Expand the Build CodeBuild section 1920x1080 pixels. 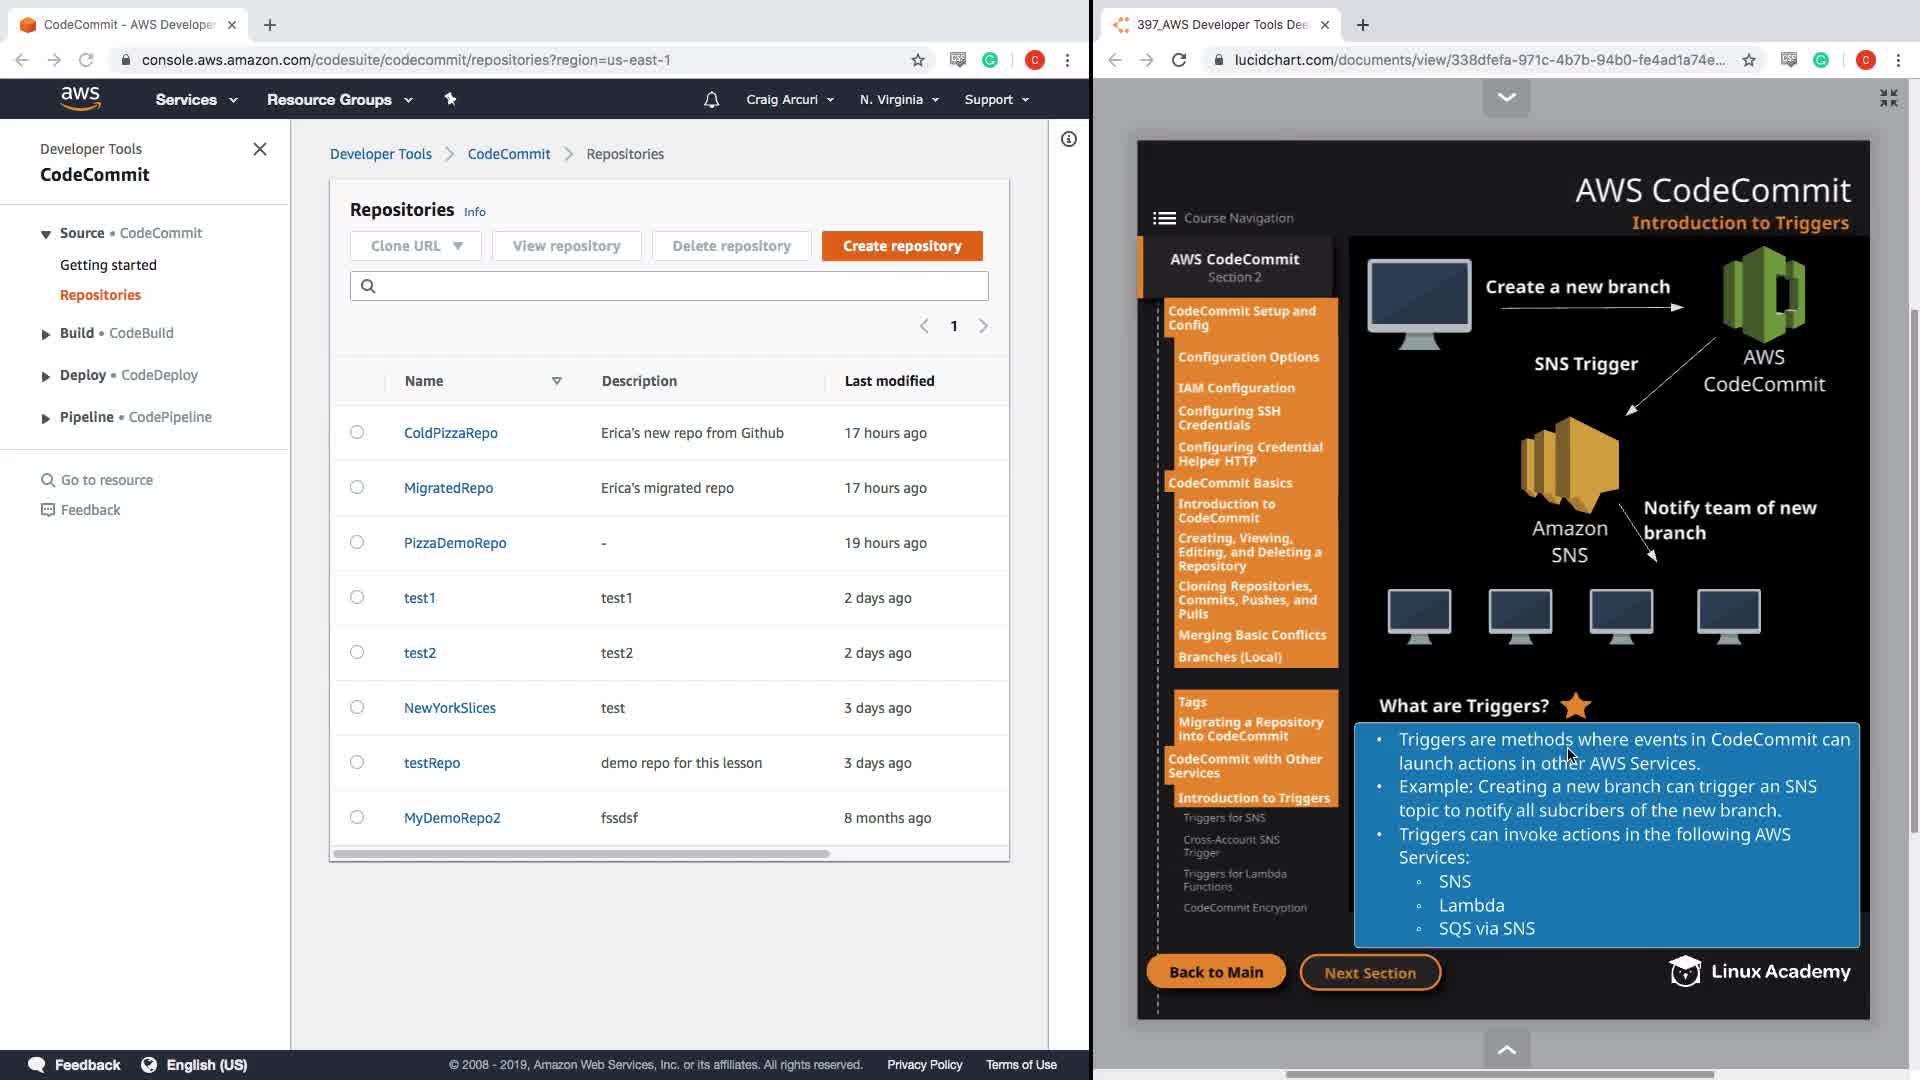pyautogui.click(x=46, y=334)
